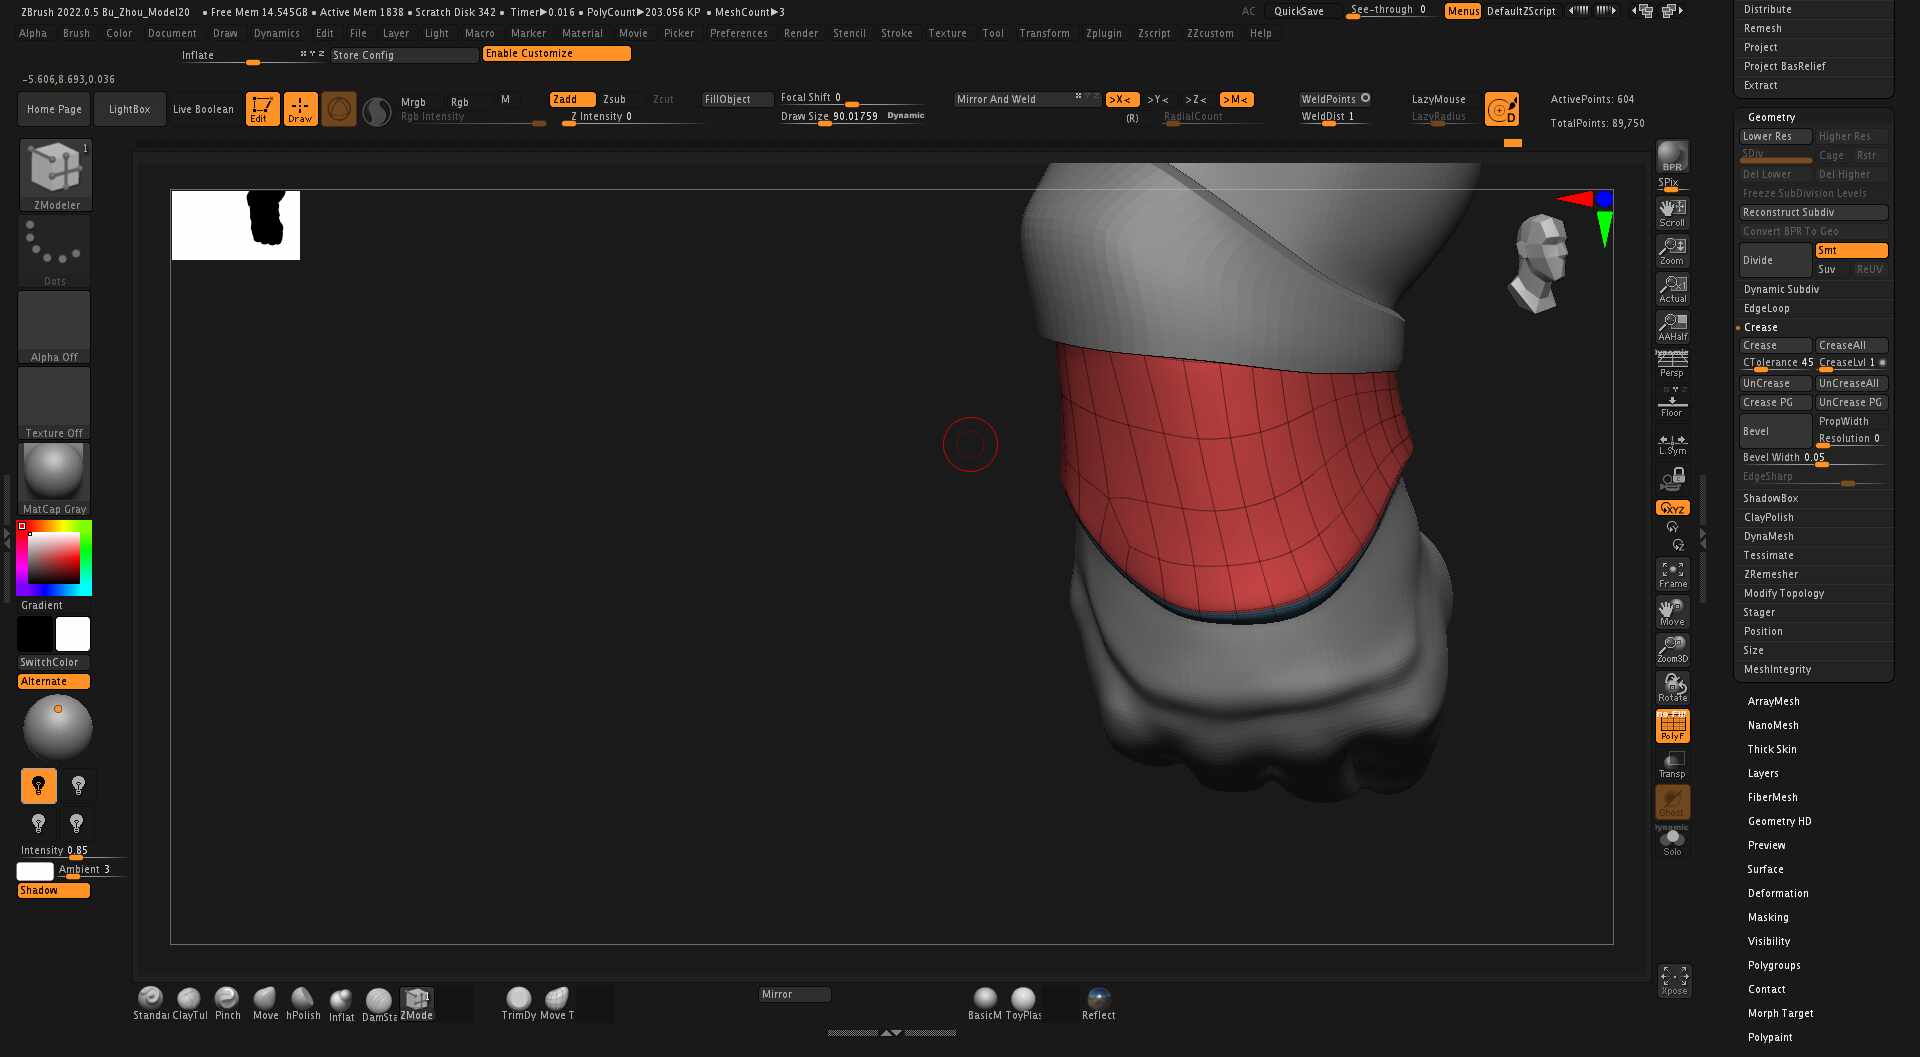This screenshot has height=1057, width=1920.
Task: Select the DamStandard brush
Action: [x=379, y=1004]
